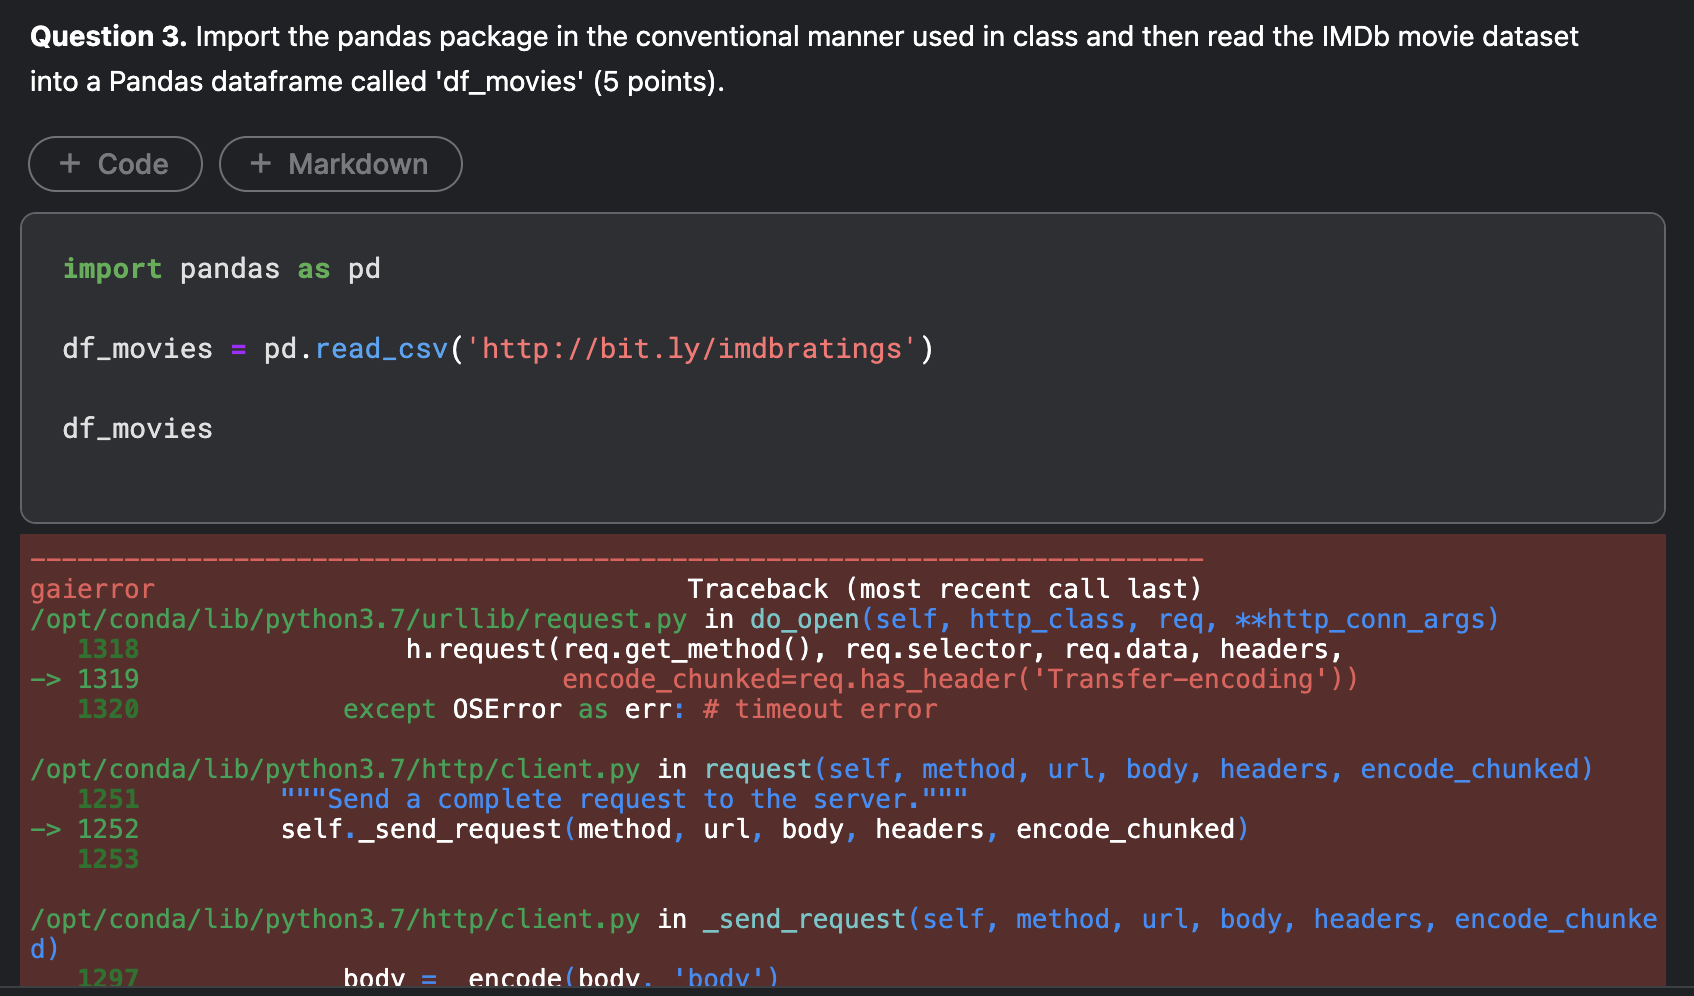Viewport: 1694px width, 996px height.
Task: Click the green line number 1318
Action: click(x=108, y=649)
